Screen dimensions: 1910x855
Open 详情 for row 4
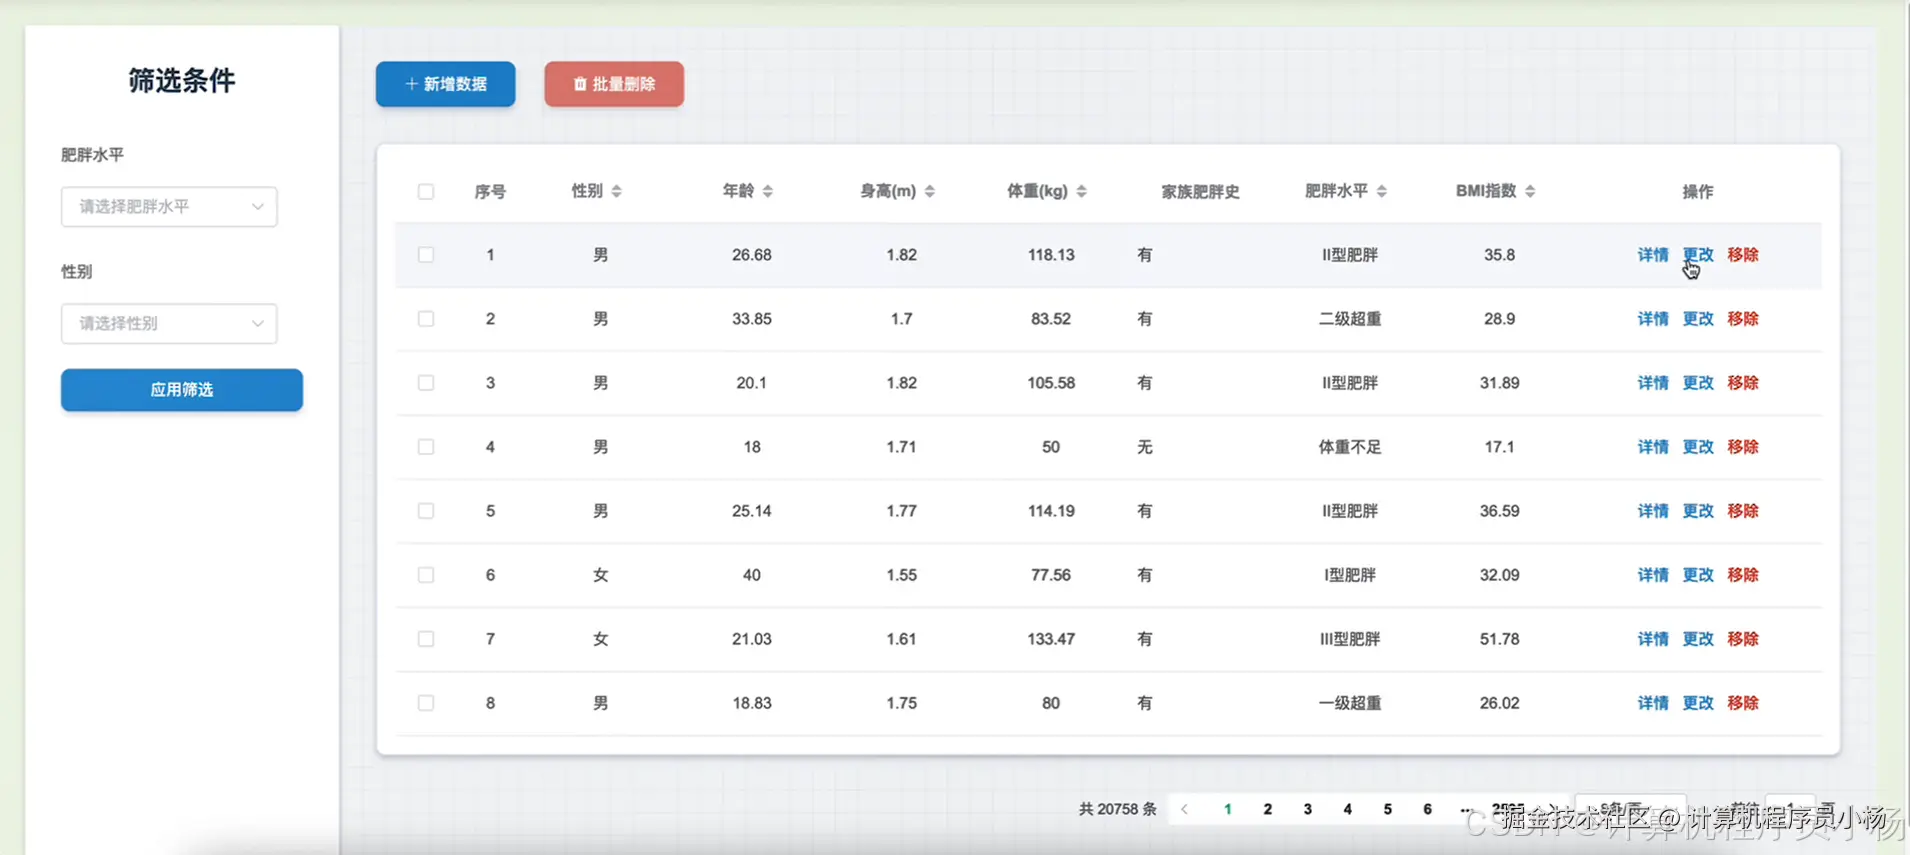pyautogui.click(x=1653, y=447)
